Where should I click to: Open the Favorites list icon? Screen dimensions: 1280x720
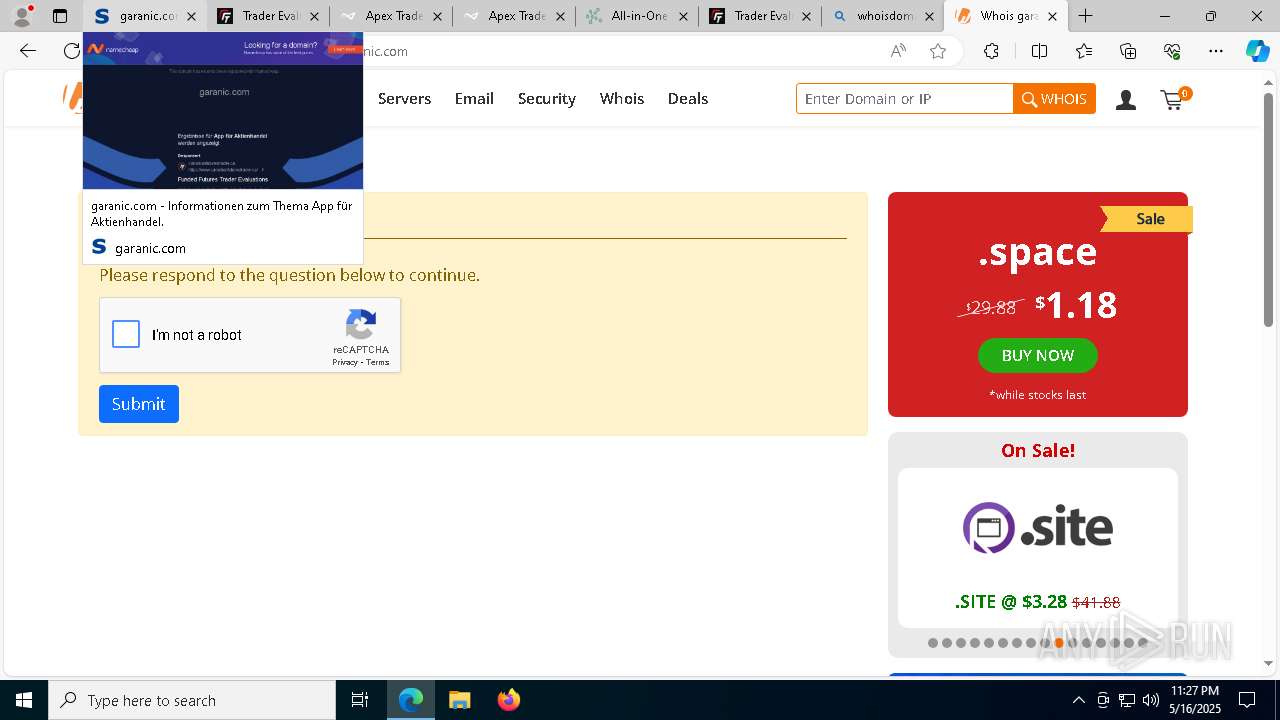[1084, 51]
